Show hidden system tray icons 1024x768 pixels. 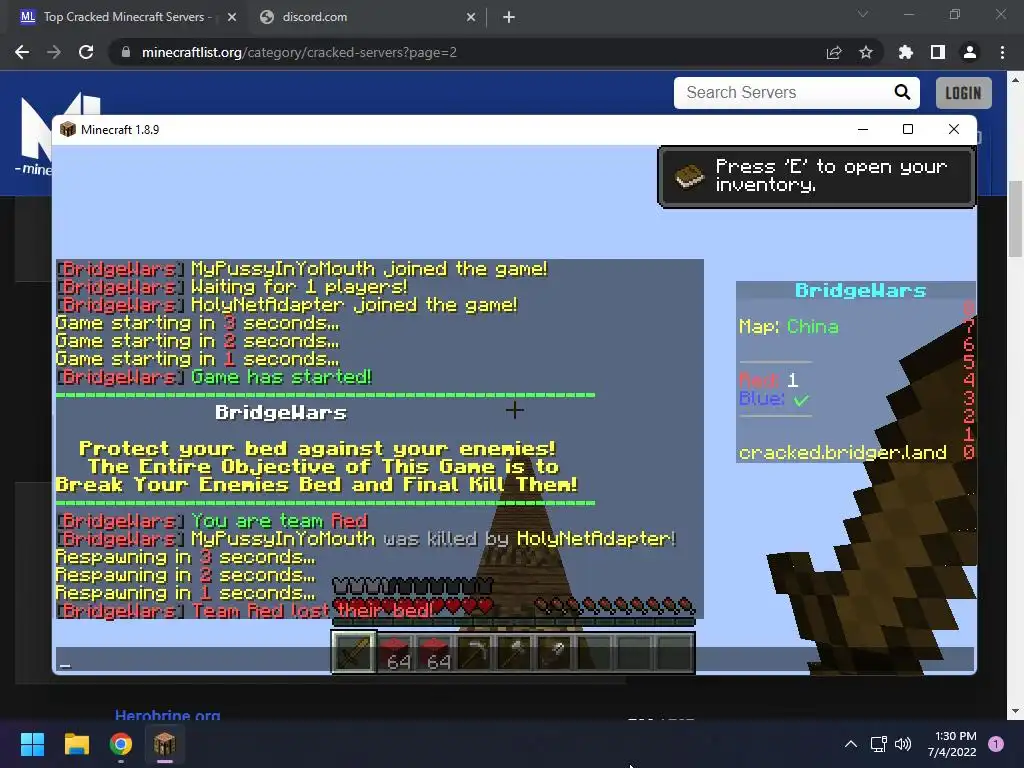pyautogui.click(x=850, y=744)
